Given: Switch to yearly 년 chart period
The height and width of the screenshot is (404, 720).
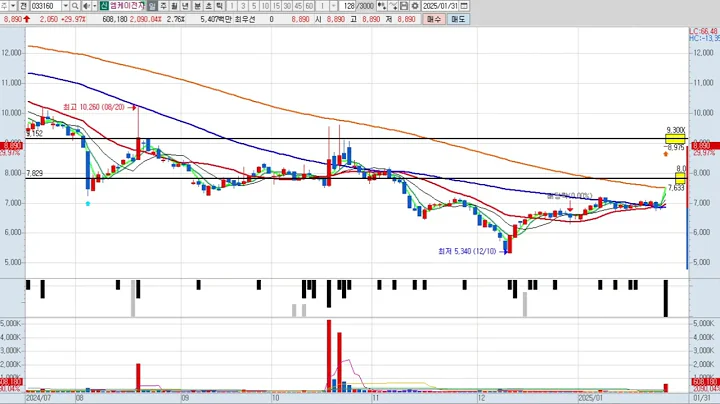Looking at the screenshot, I should pyautogui.click(x=185, y=6).
